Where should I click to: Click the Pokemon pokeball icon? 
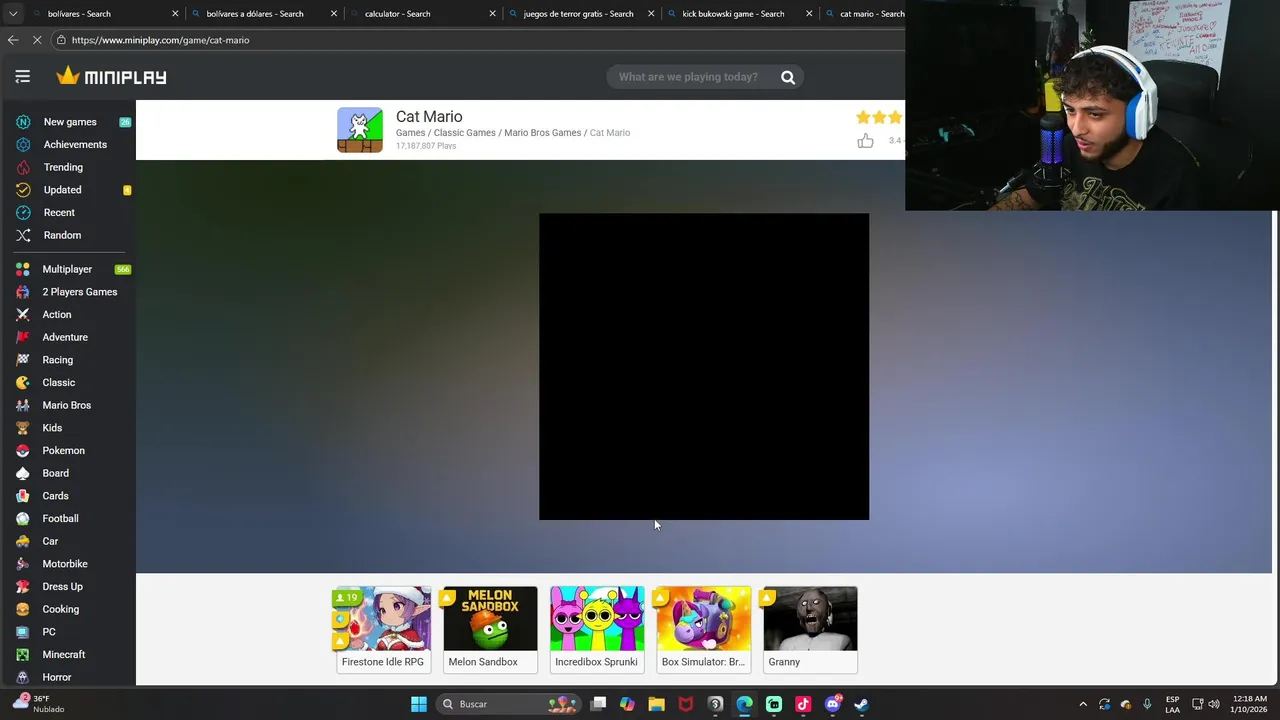(23, 451)
